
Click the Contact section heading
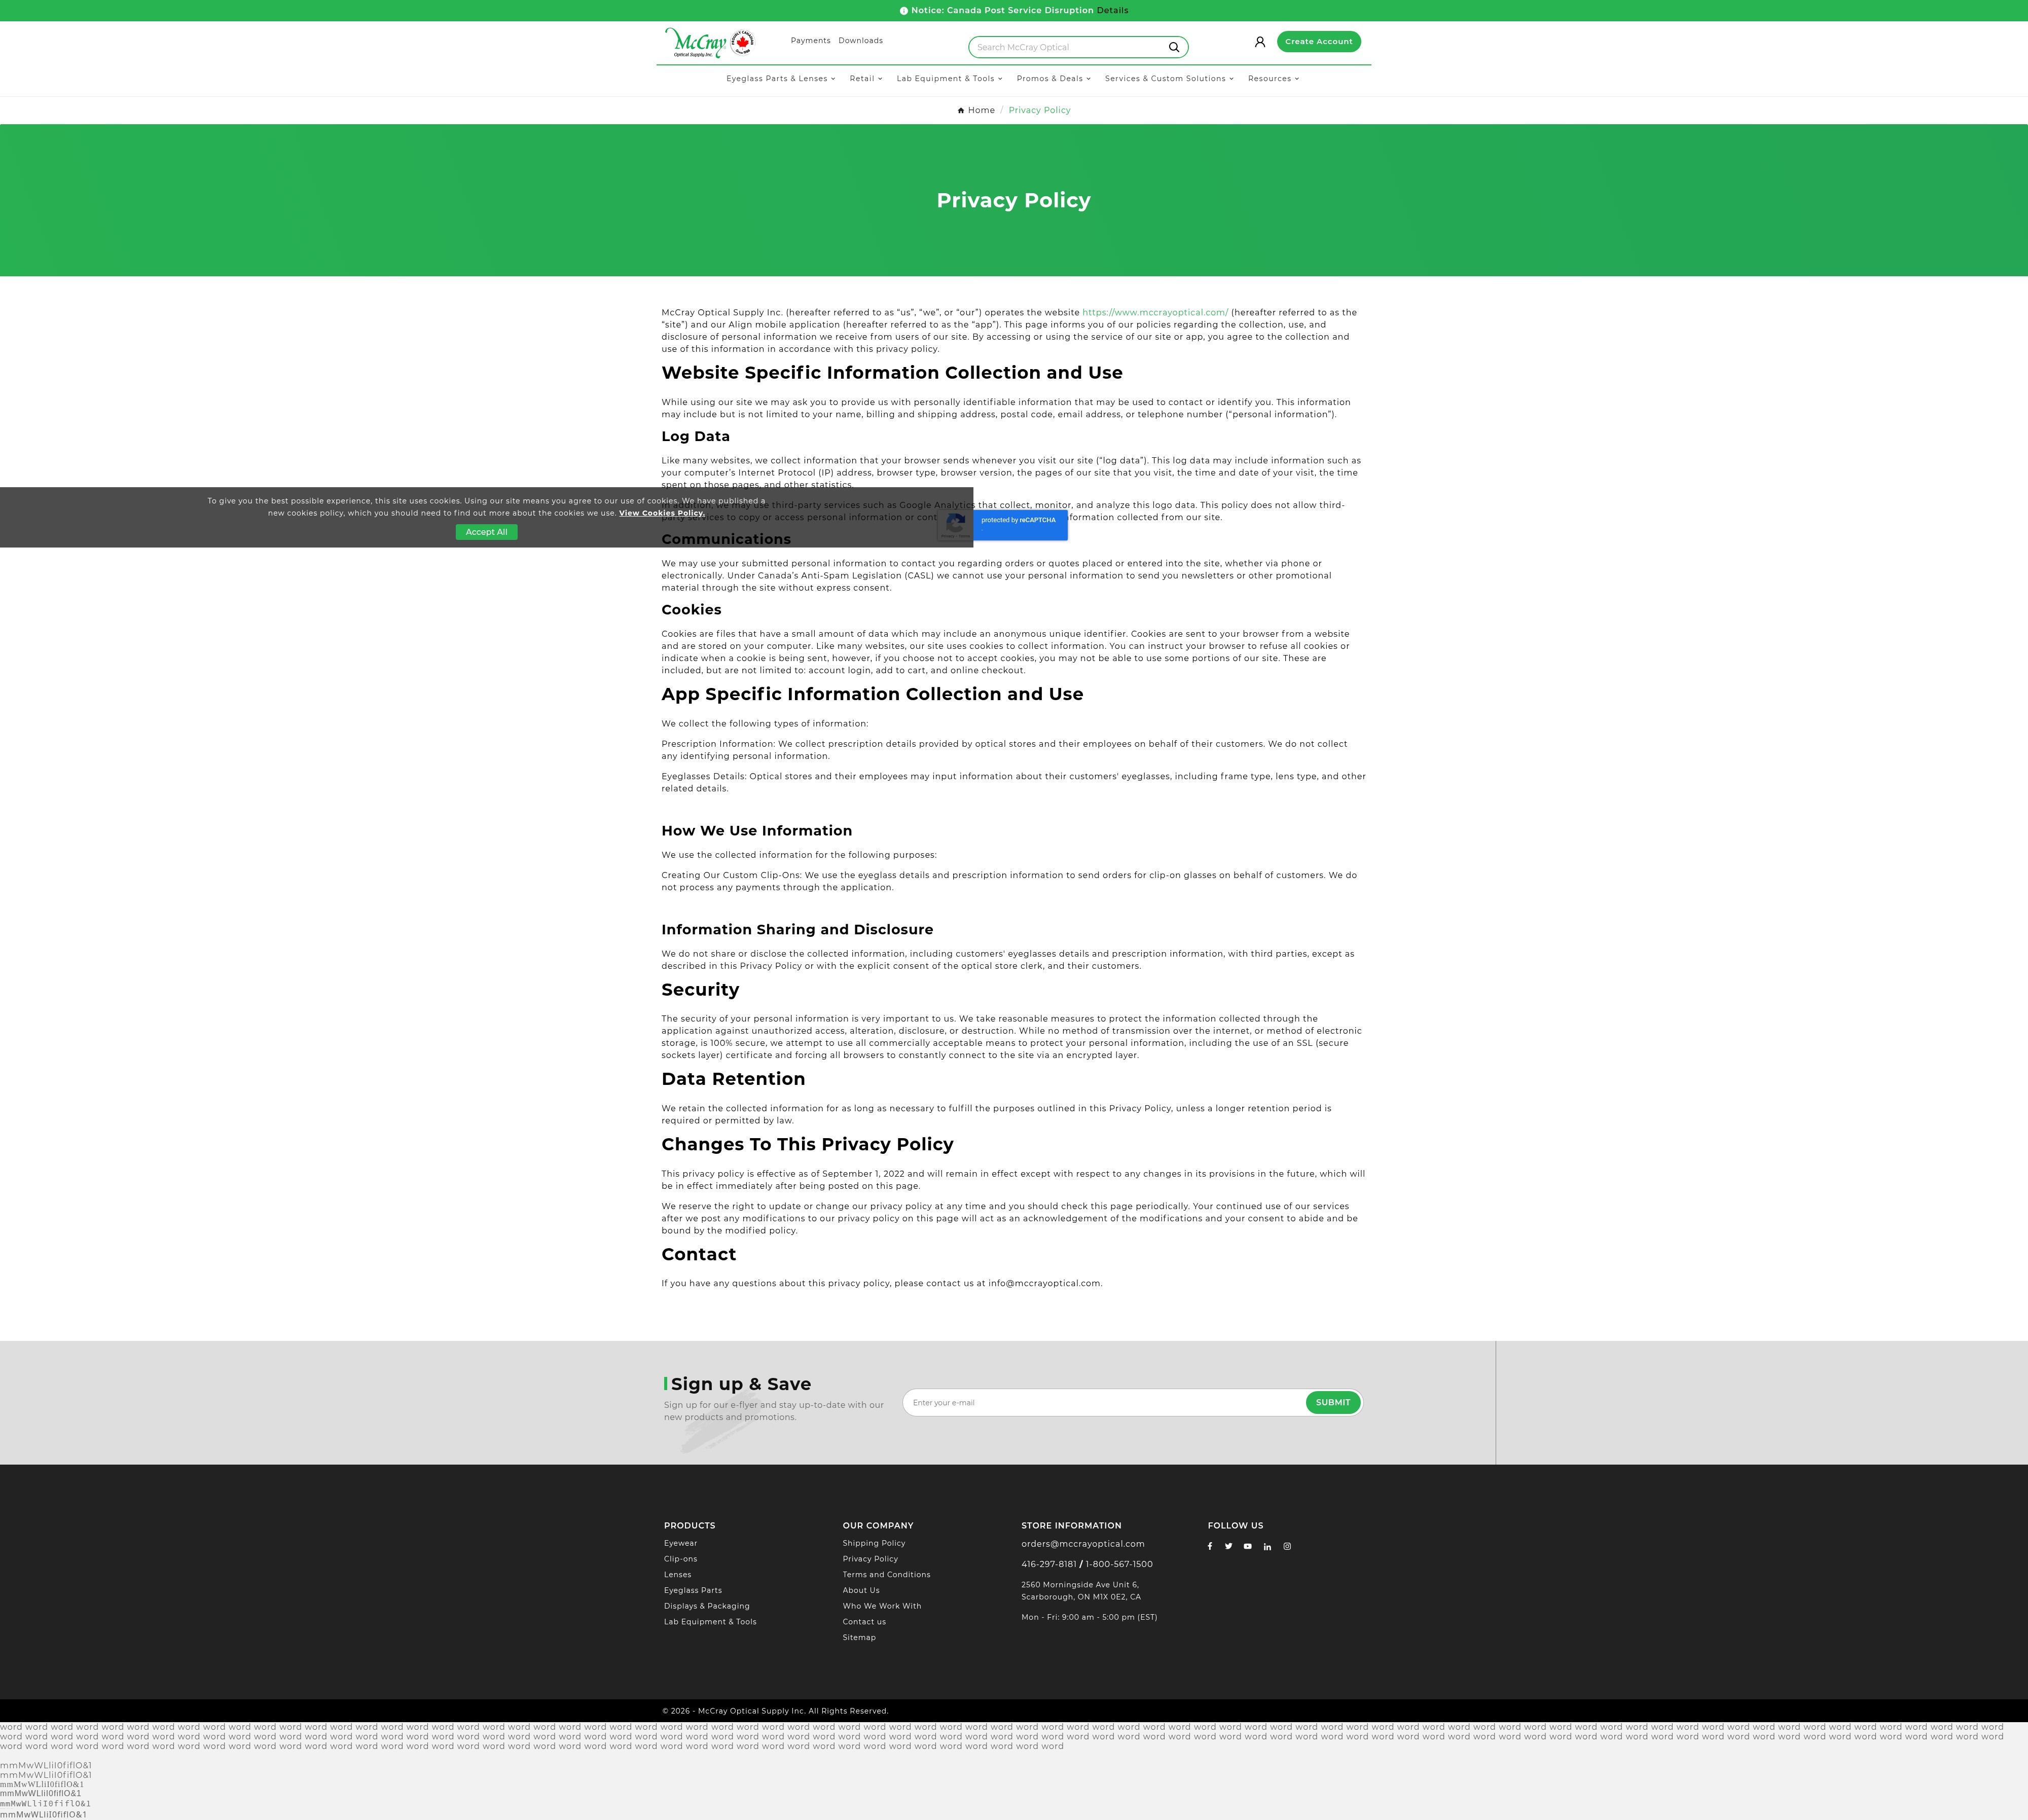698,1255
